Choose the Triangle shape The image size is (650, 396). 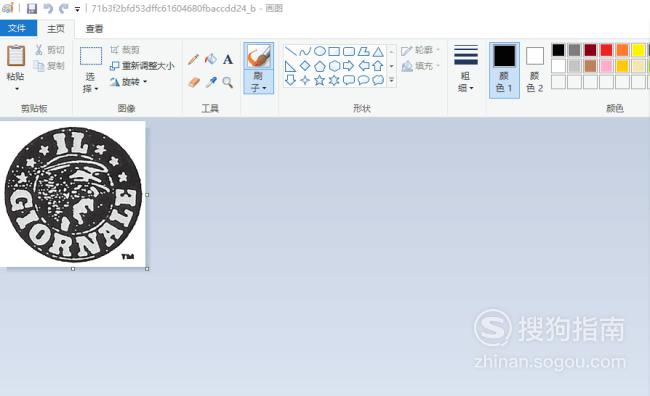pos(378,52)
